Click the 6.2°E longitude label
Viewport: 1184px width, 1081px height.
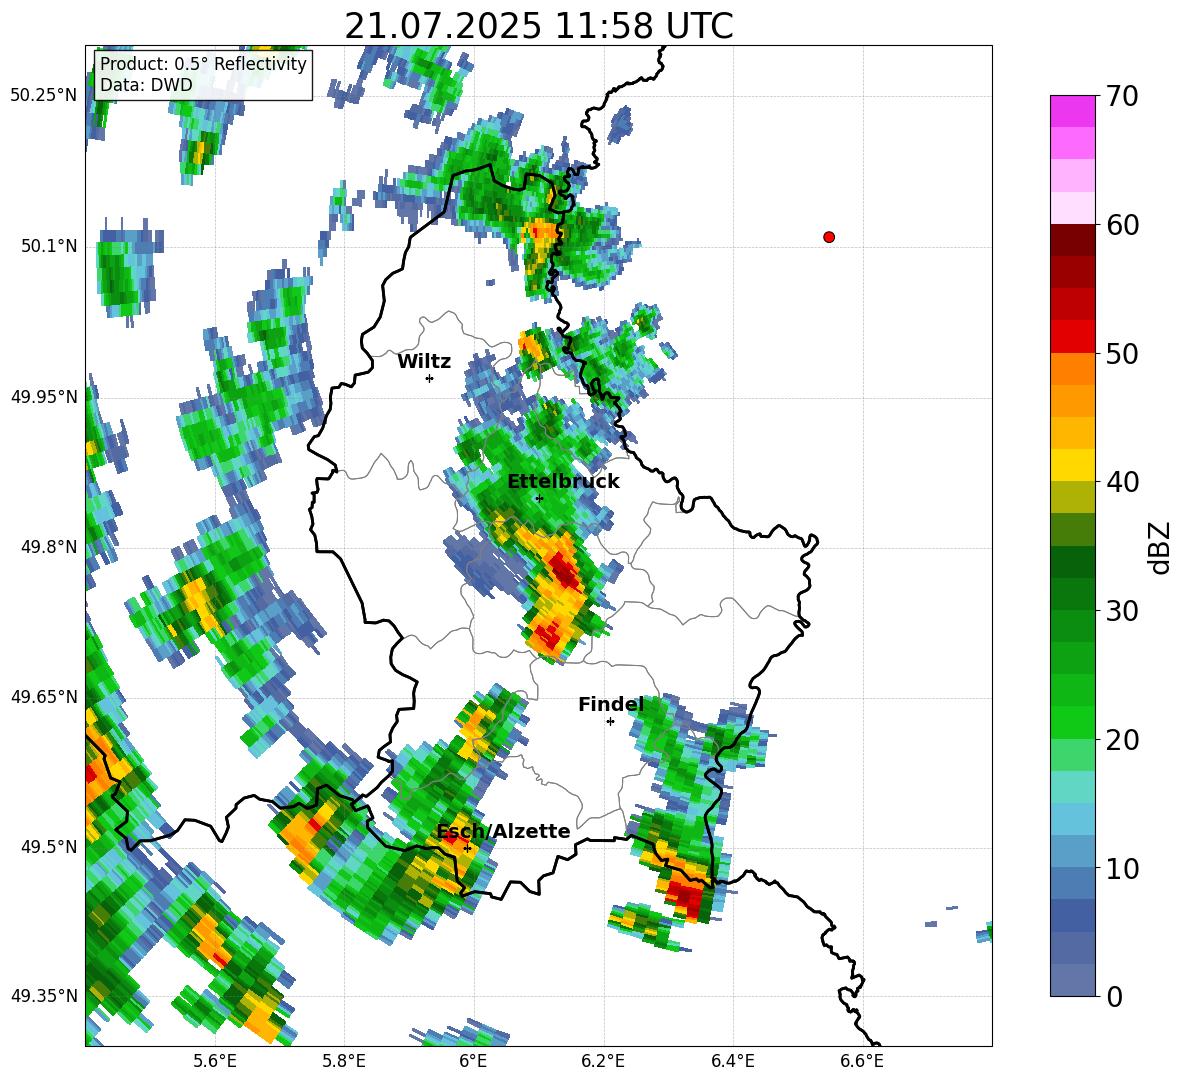[x=603, y=1061]
